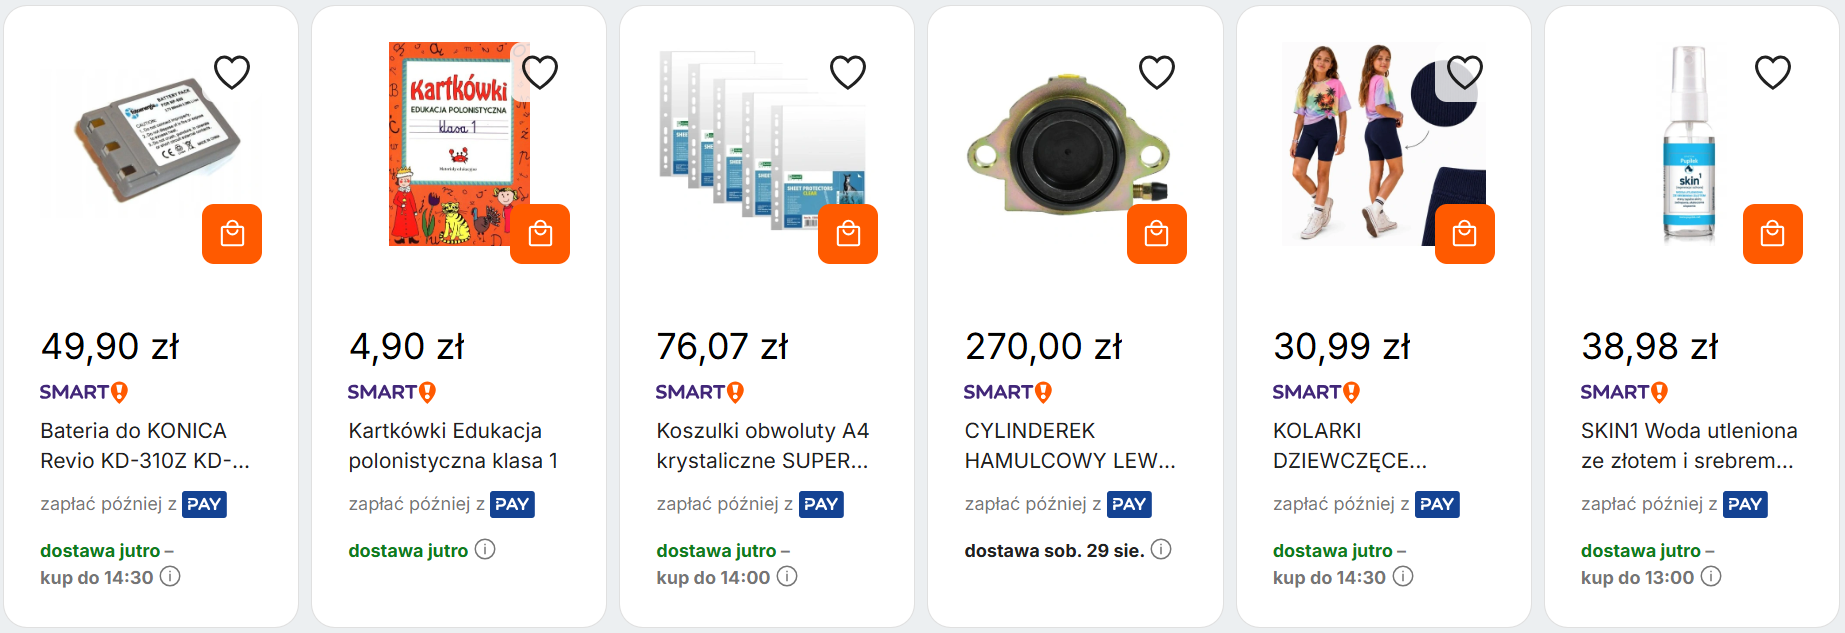
Task: Add Kartkówki book to cart
Action: (540, 234)
